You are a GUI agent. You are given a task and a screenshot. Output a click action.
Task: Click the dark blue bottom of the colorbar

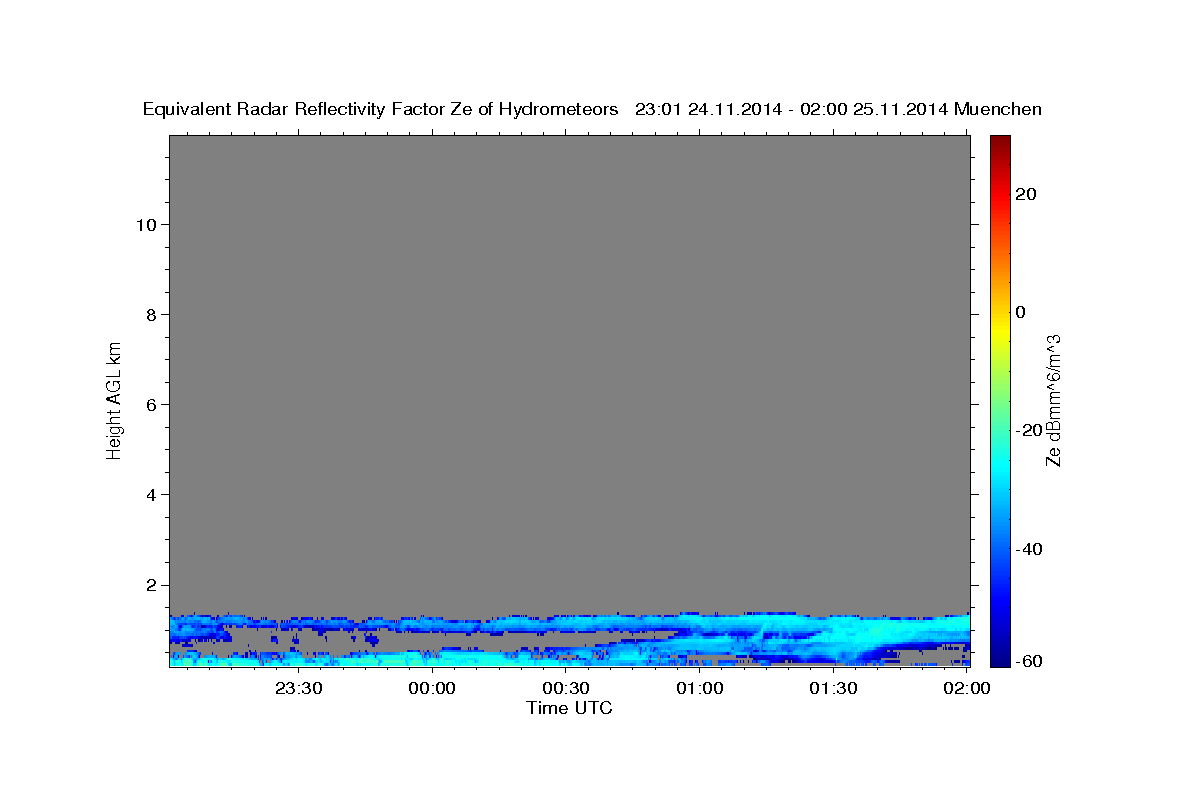pyautogui.click(x=999, y=658)
